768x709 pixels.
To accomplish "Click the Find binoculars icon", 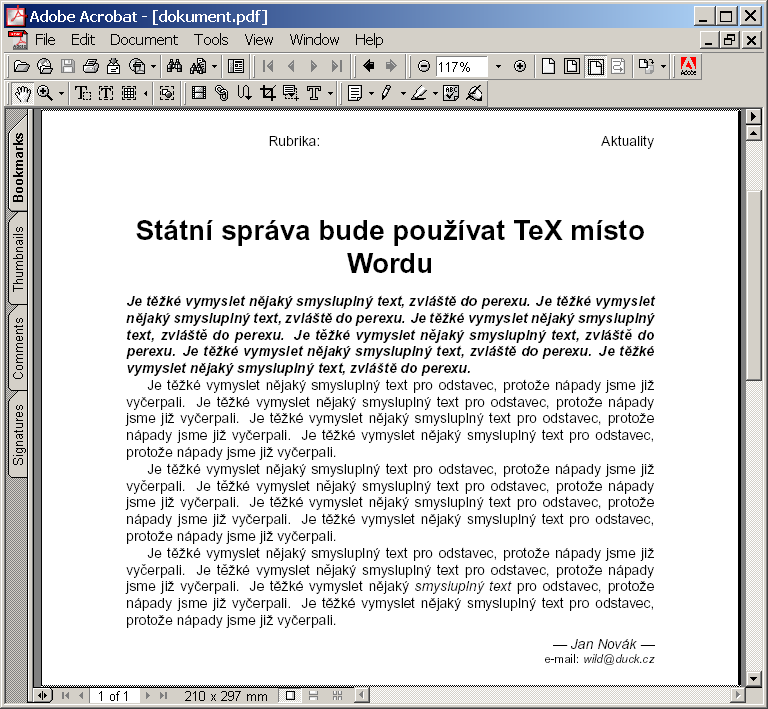I will [174, 66].
